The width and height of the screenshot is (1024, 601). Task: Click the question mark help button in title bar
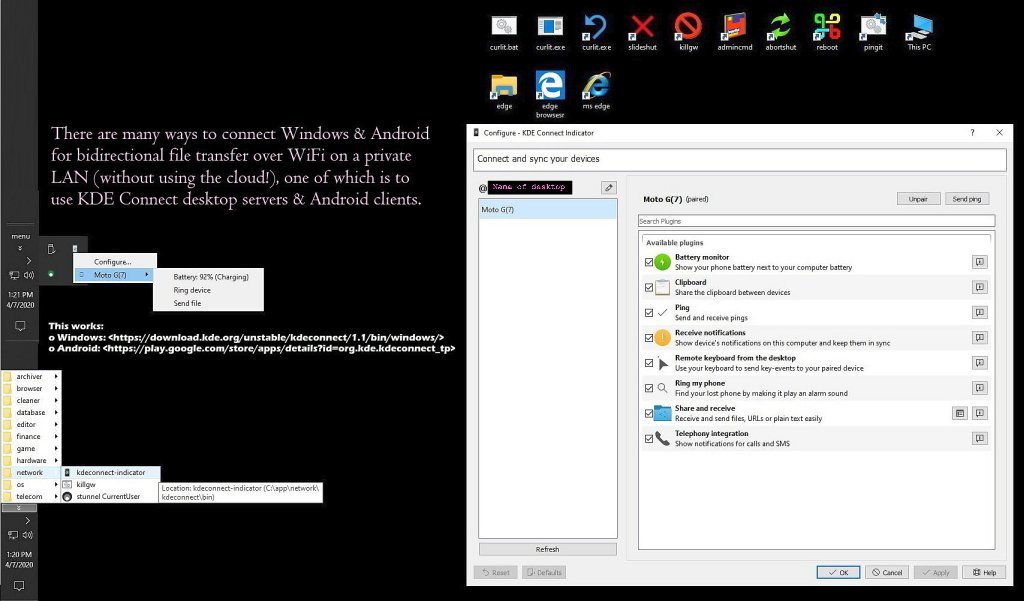(x=972, y=133)
